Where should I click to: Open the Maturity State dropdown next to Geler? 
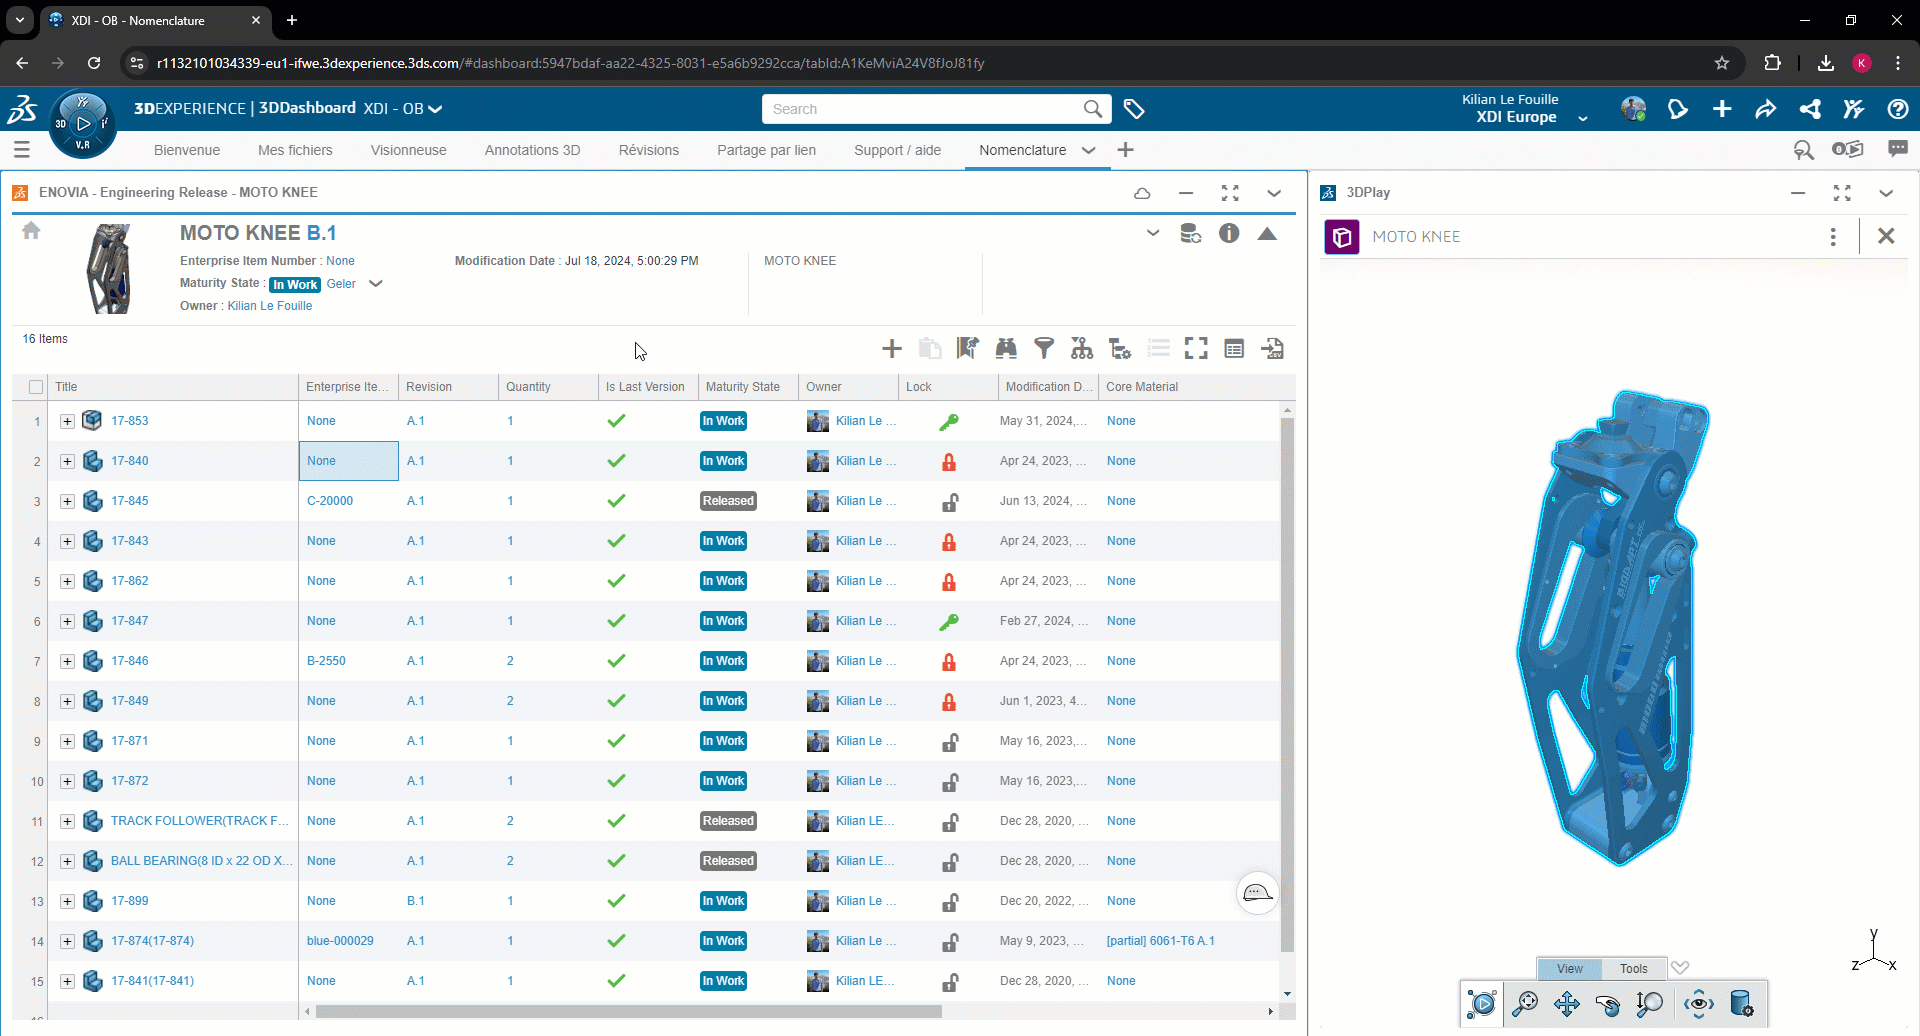coord(375,284)
